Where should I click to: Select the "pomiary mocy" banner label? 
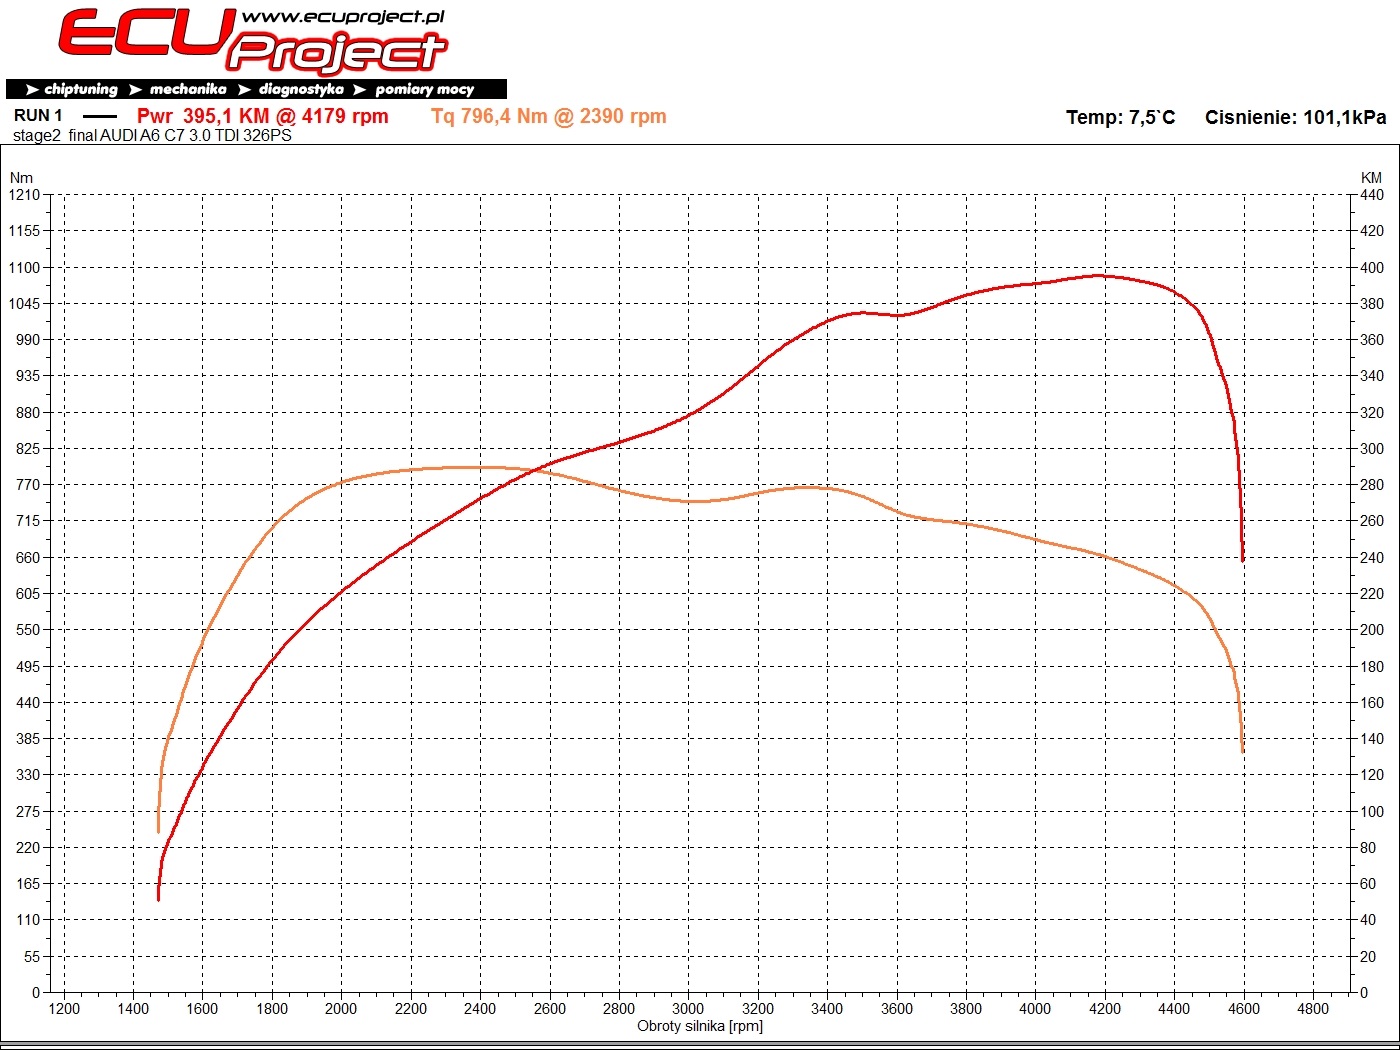pos(424,89)
